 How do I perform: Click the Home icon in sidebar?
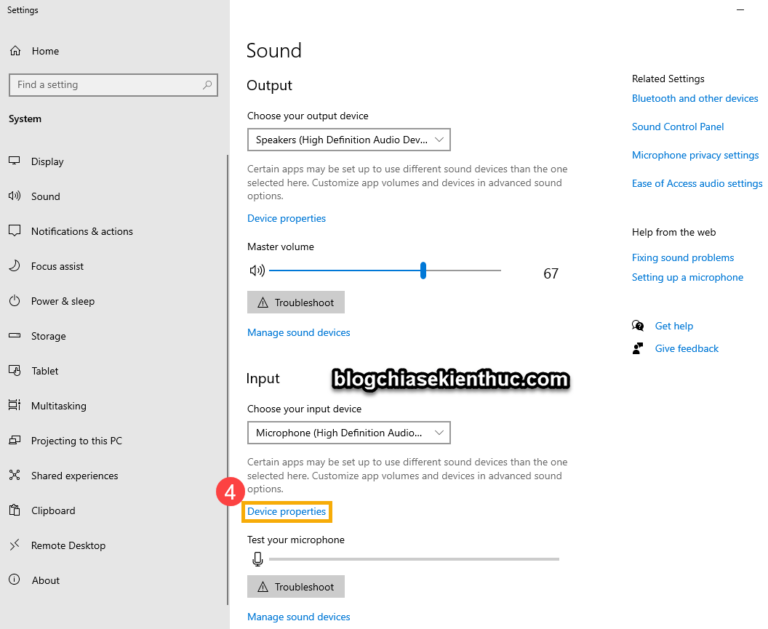coord(15,51)
